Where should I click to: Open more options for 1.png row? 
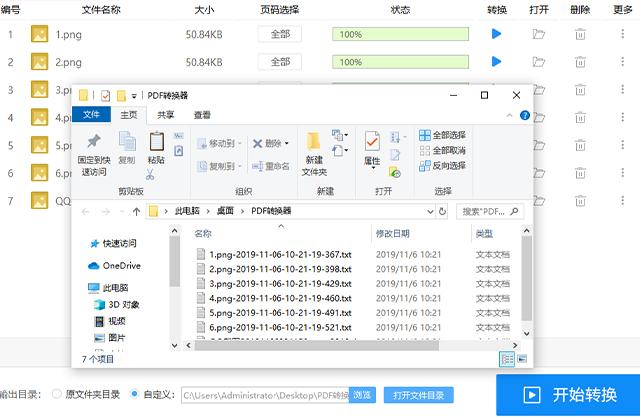point(622,34)
